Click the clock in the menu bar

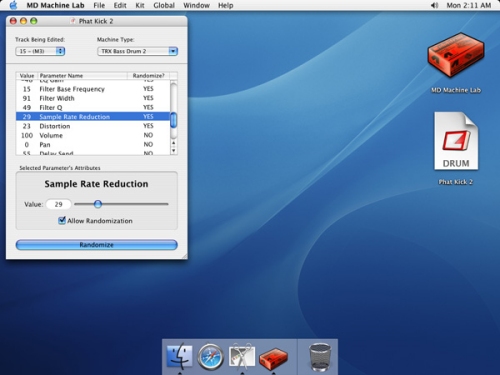(469, 5)
